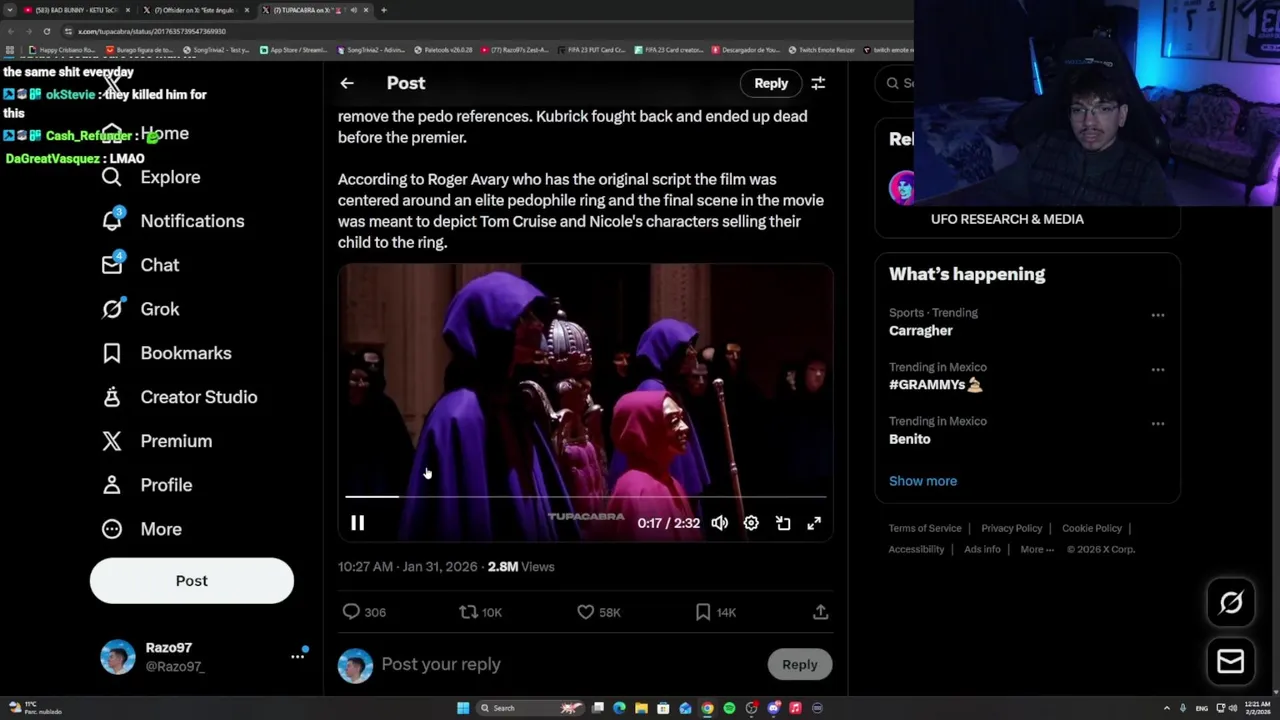Open a new browser tab
This screenshot has width=1280, height=720.
coord(383,10)
